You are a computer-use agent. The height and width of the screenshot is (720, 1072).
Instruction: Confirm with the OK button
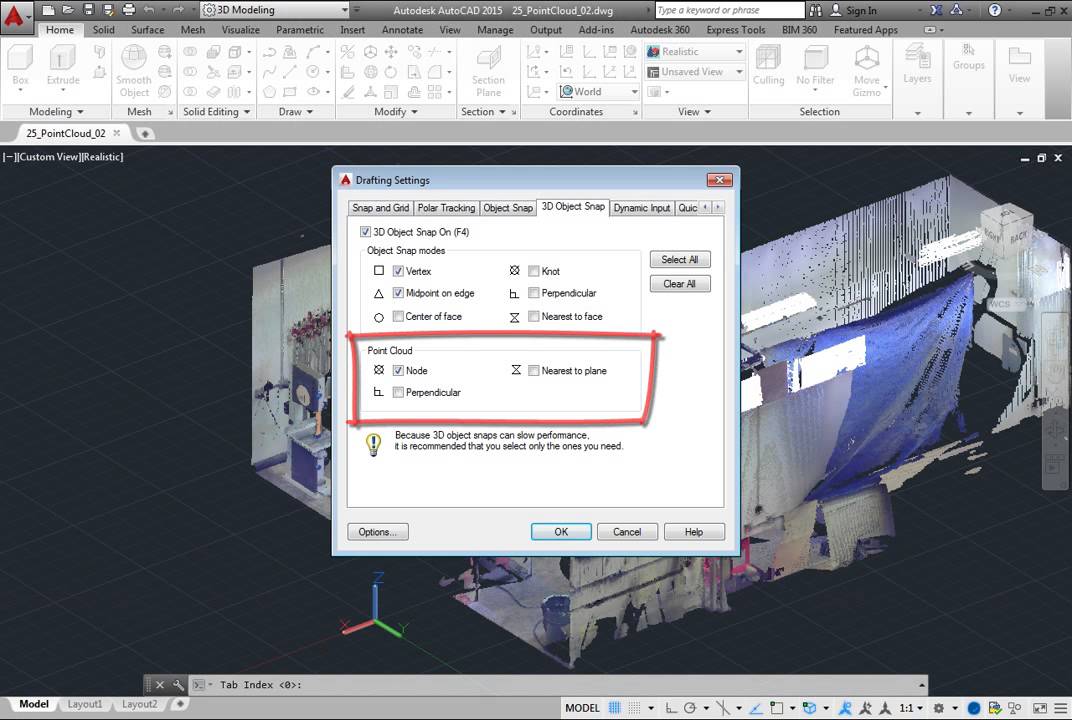(561, 532)
